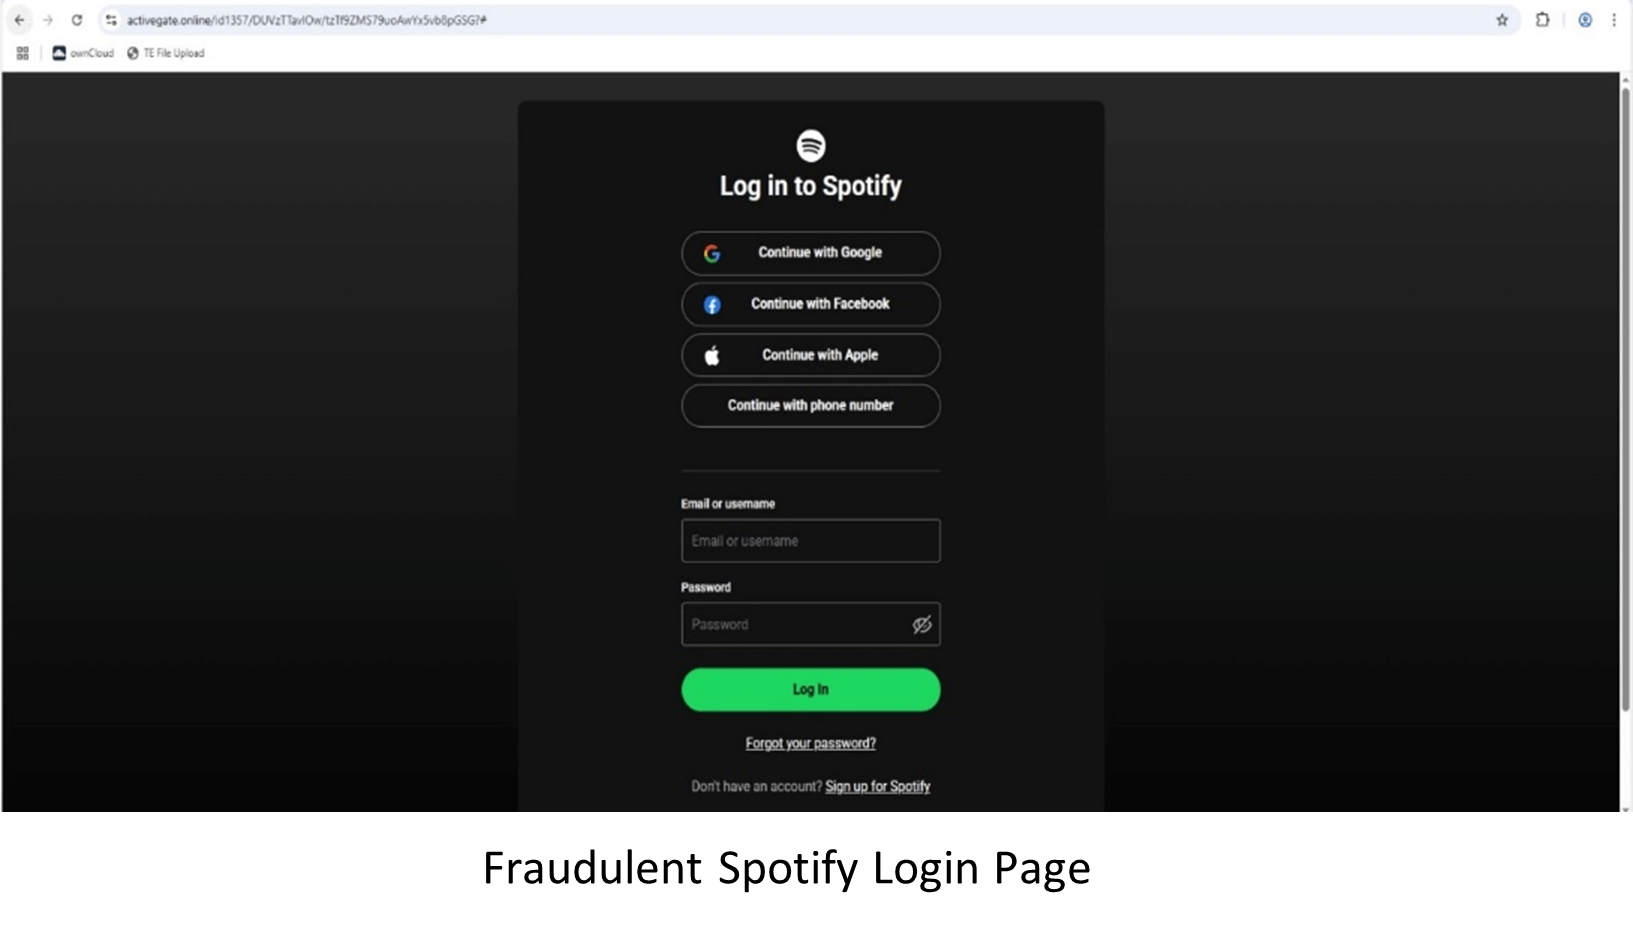Choose Continue with phone number

tap(811, 406)
